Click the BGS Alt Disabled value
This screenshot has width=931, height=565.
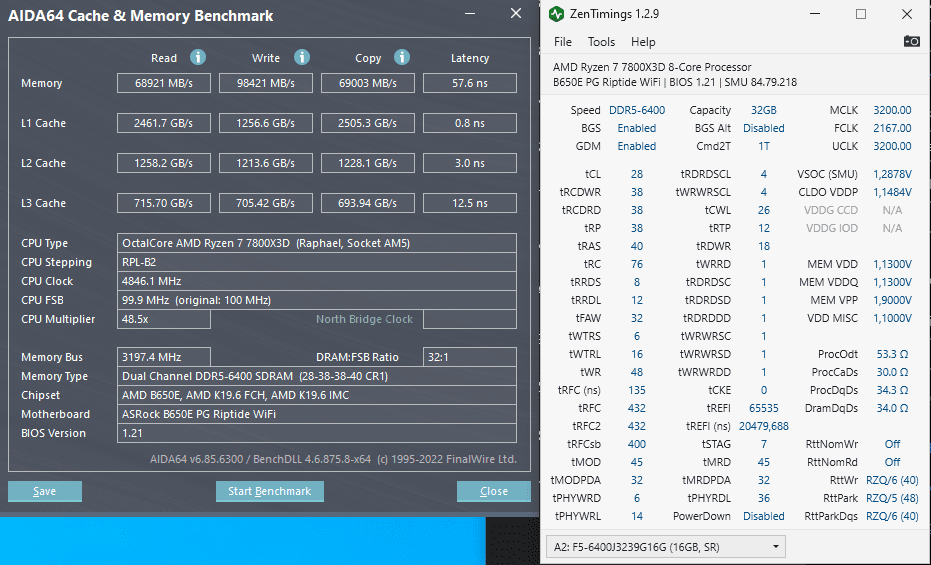764,128
